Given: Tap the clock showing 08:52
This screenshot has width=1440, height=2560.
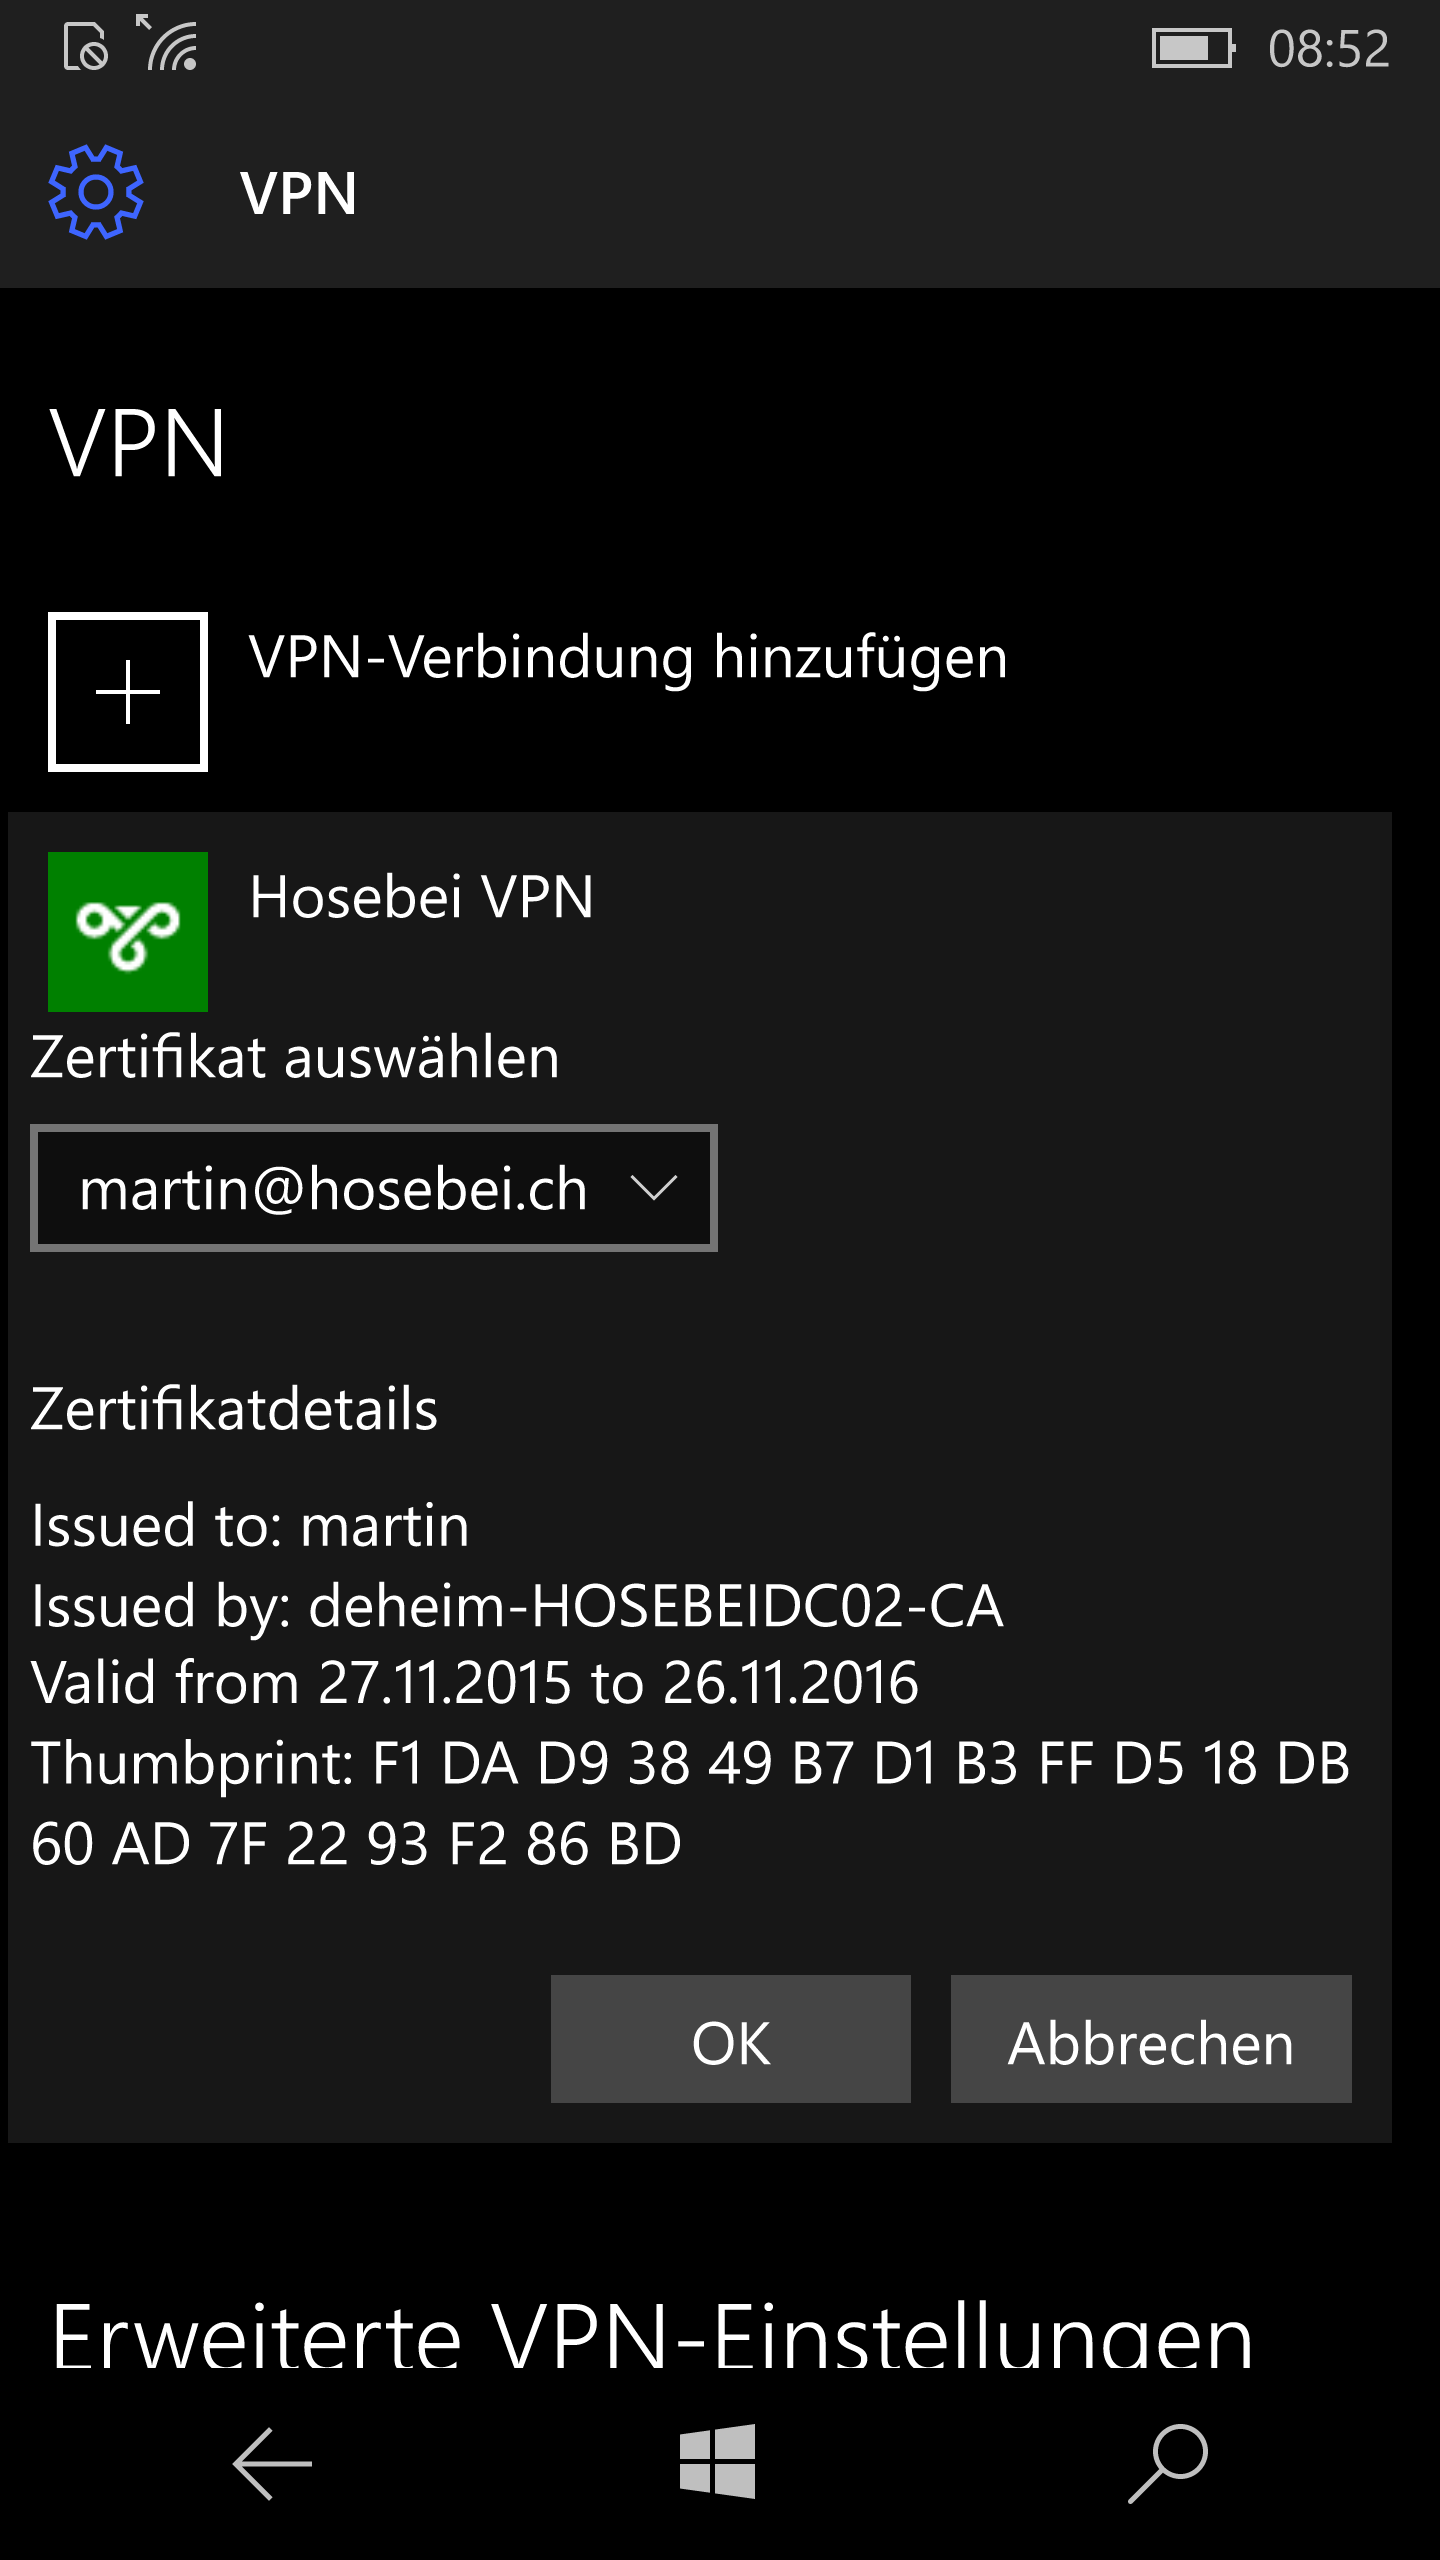Looking at the screenshot, I should point(1329,48).
